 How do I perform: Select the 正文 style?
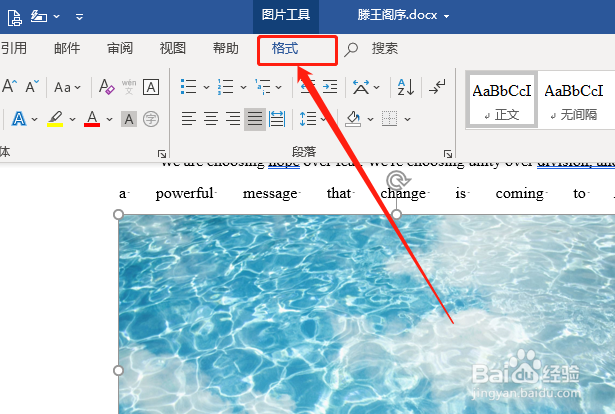click(502, 100)
